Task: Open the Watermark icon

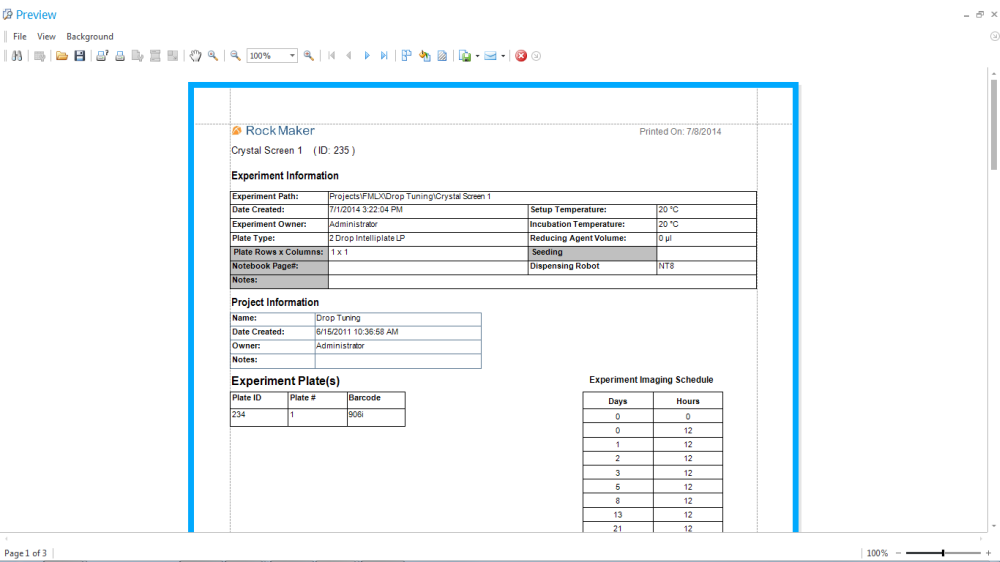Action: click(x=442, y=56)
